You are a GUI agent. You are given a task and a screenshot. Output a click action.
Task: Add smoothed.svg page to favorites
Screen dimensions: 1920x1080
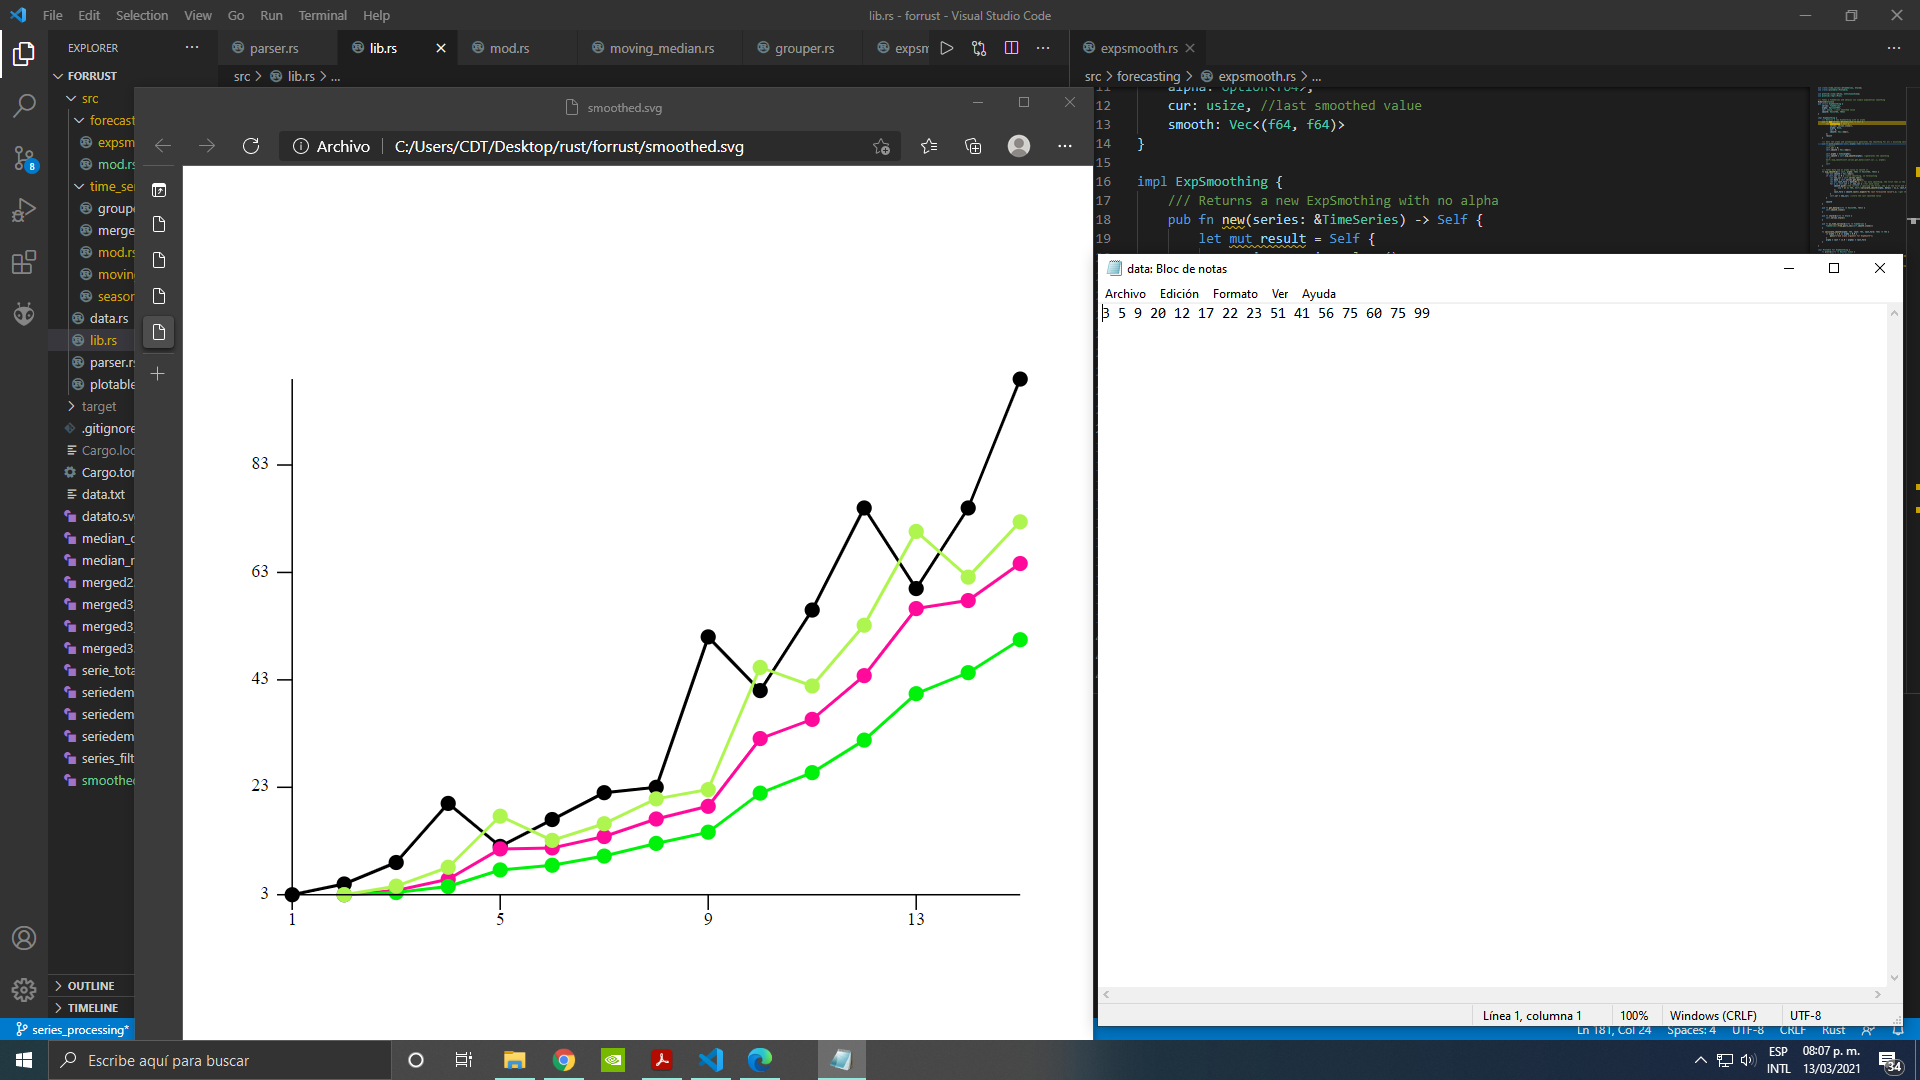coord(881,146)
